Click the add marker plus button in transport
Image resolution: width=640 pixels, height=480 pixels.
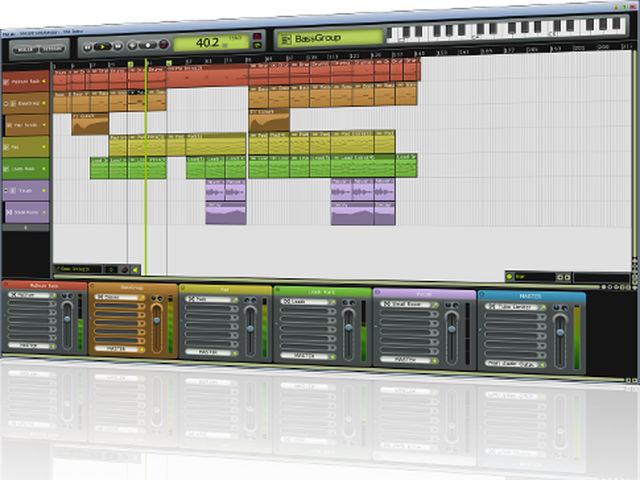(x=132, y=46)
